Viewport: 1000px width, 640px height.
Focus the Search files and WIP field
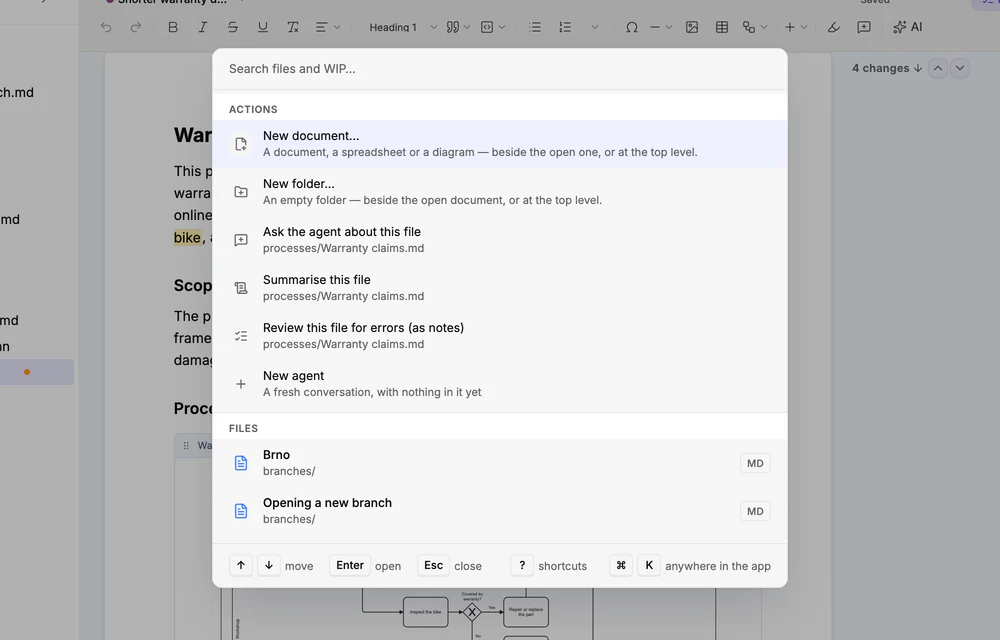(499, 69)
